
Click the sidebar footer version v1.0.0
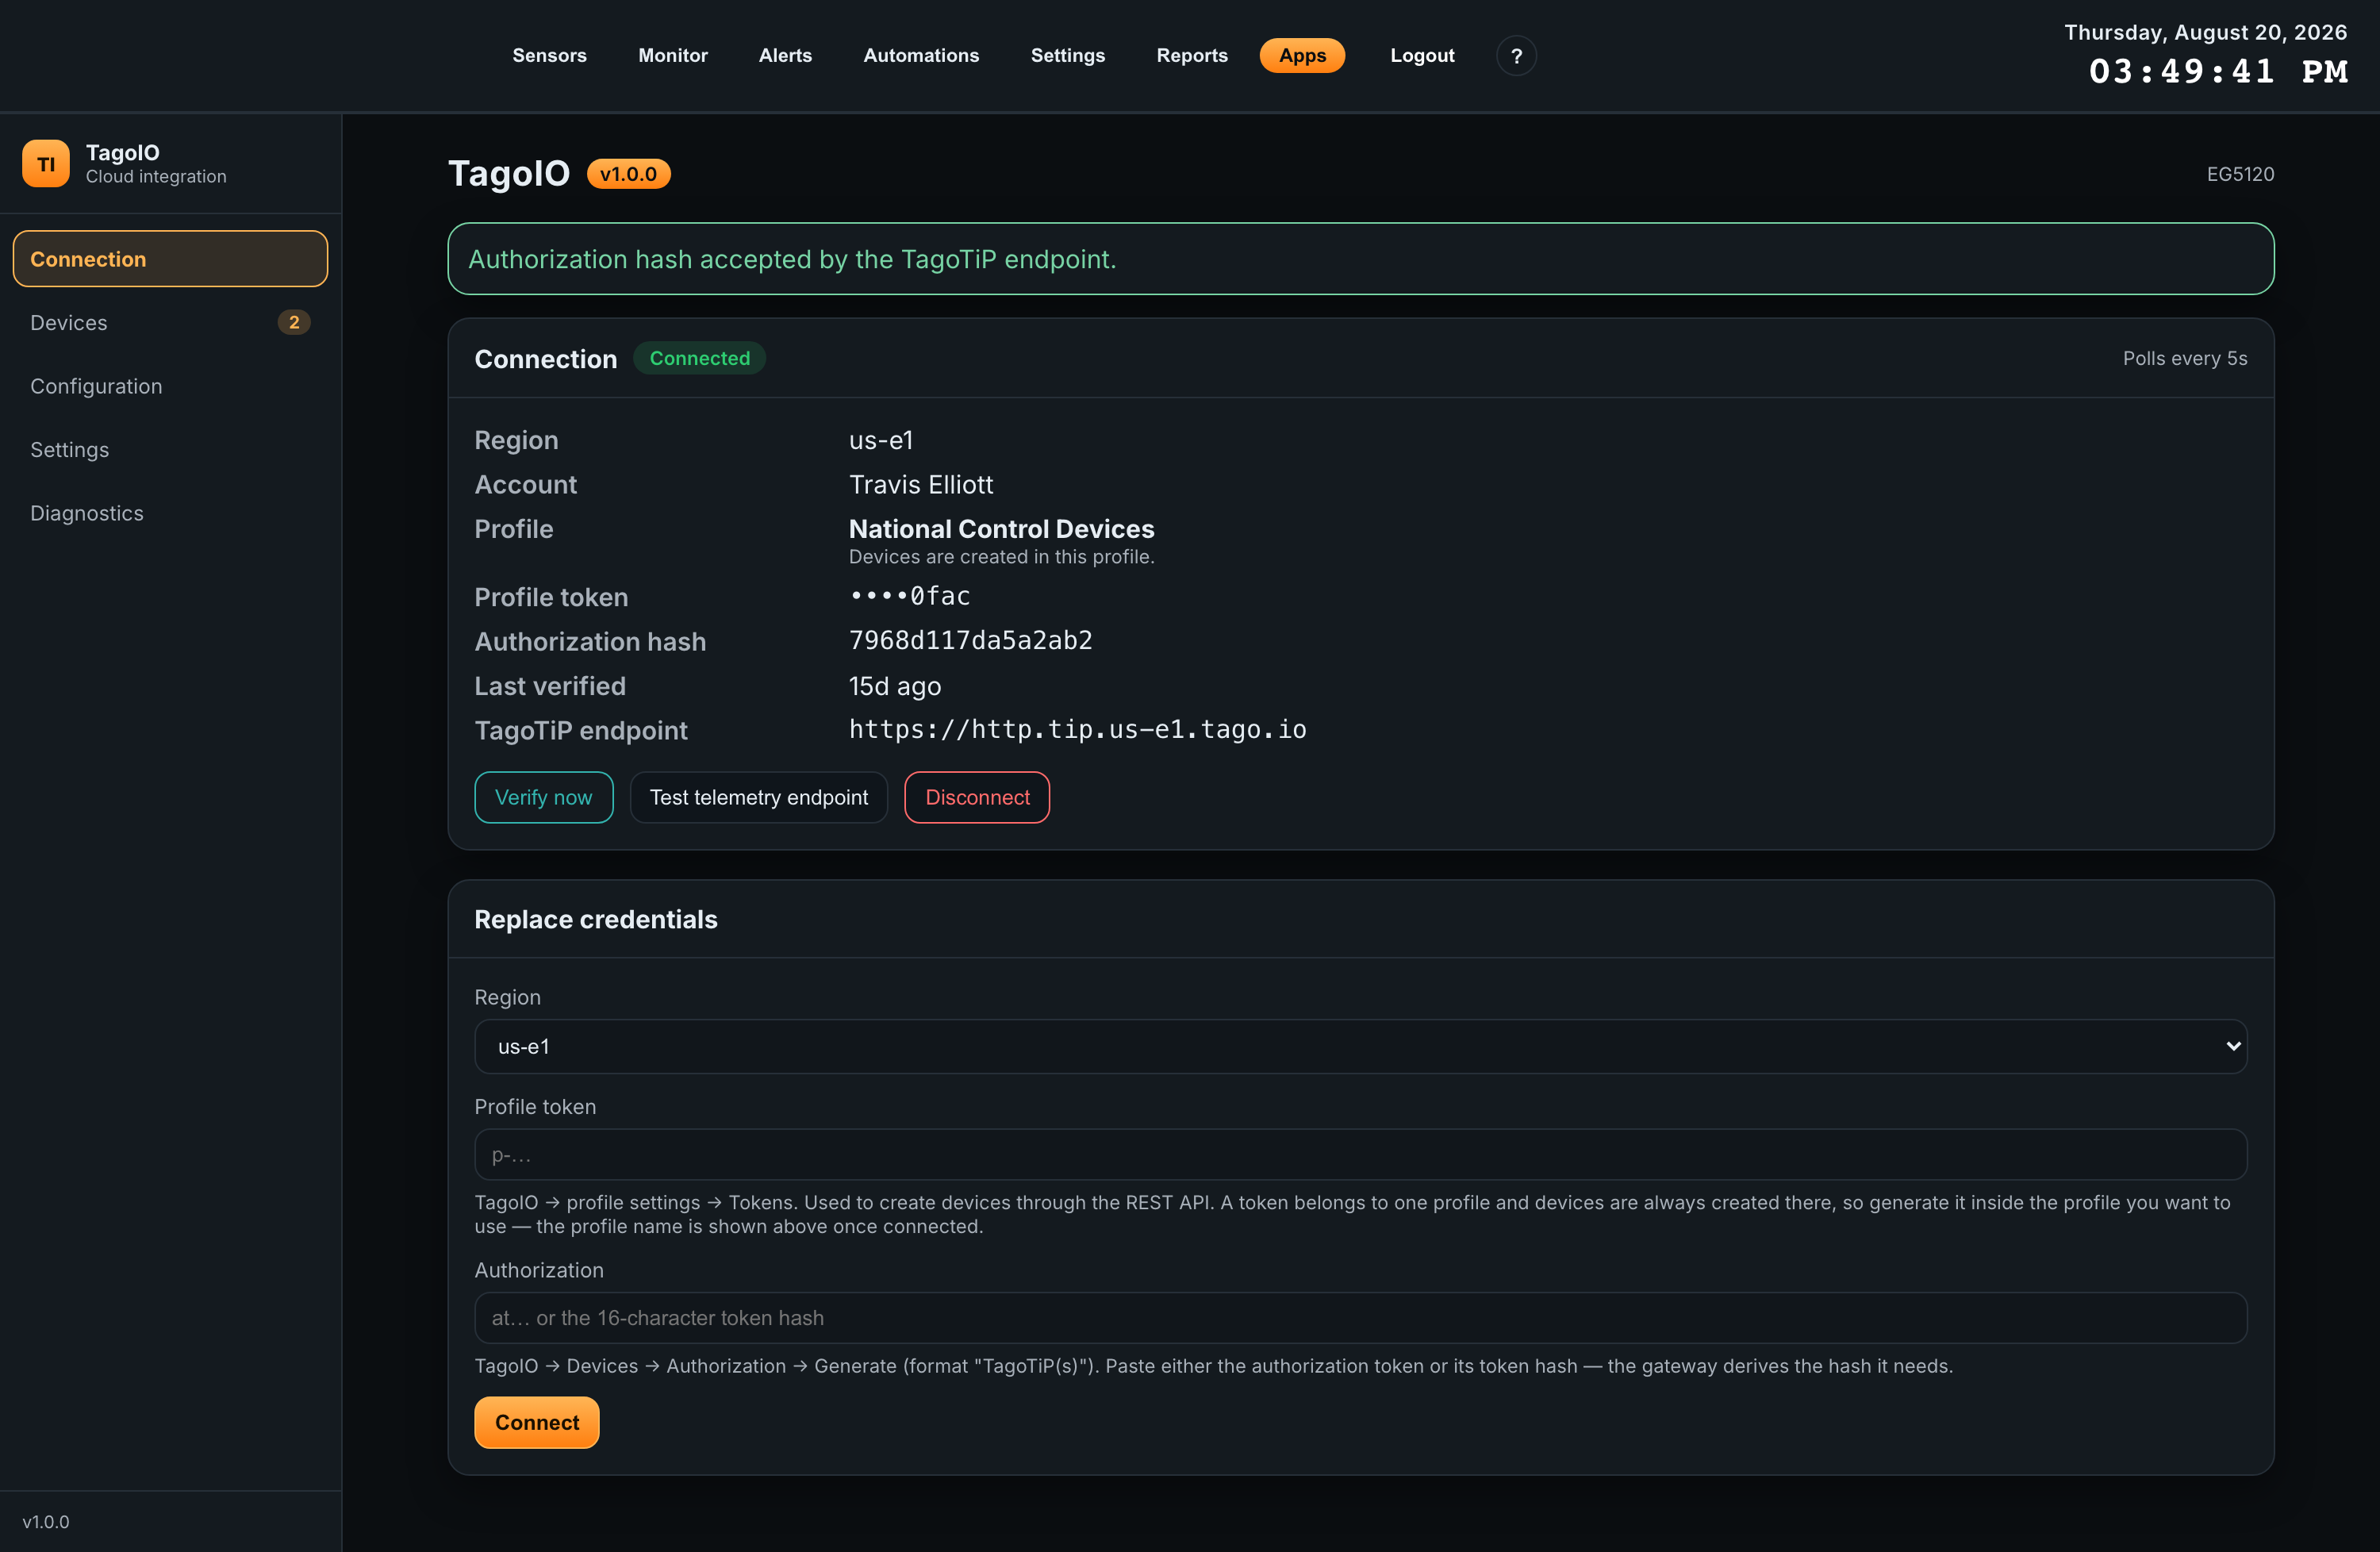click(46, 1521)
